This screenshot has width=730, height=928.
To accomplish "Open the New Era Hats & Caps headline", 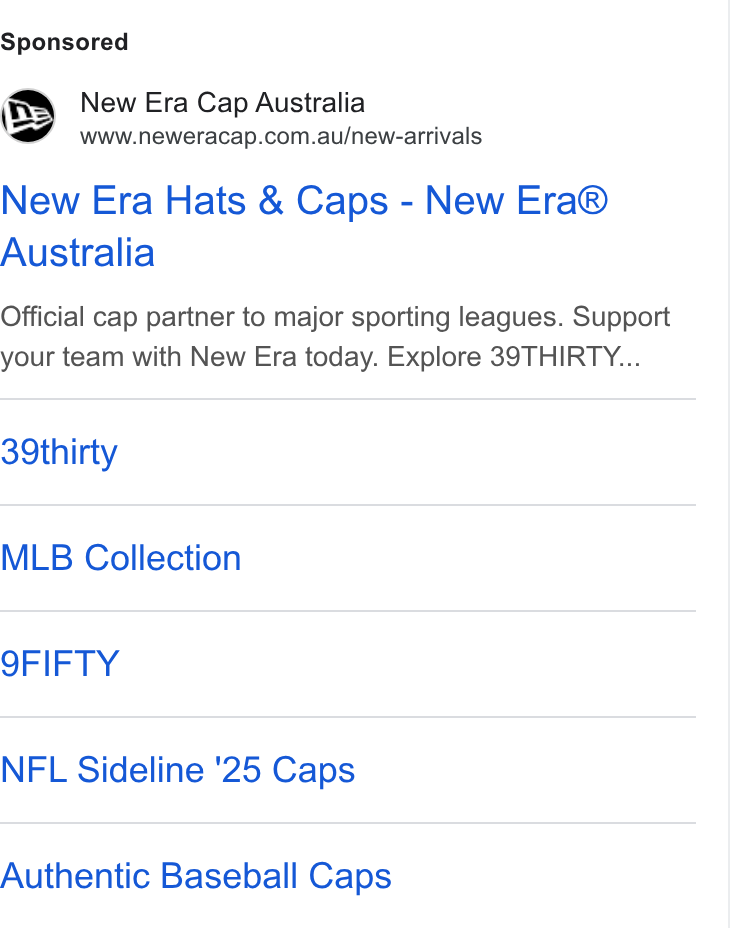I will pyautogui.click(x=304, y=226).
